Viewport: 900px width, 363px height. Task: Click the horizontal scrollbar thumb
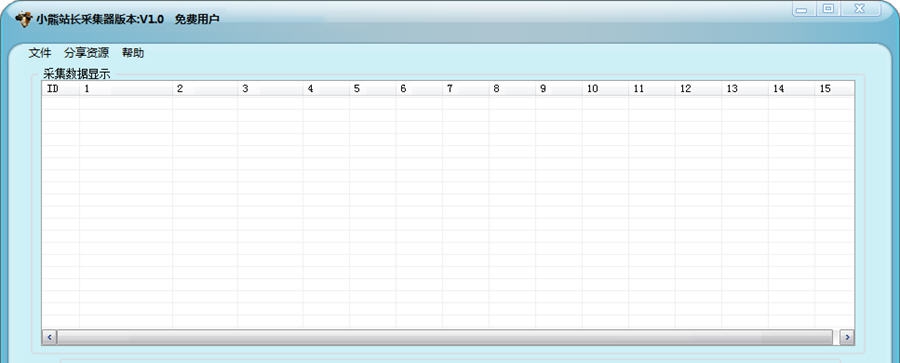445,337
